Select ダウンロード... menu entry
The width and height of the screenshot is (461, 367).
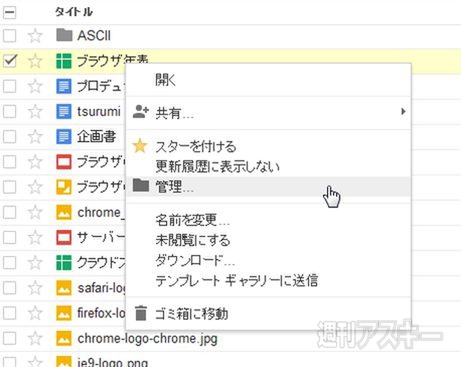pos(268,260)
